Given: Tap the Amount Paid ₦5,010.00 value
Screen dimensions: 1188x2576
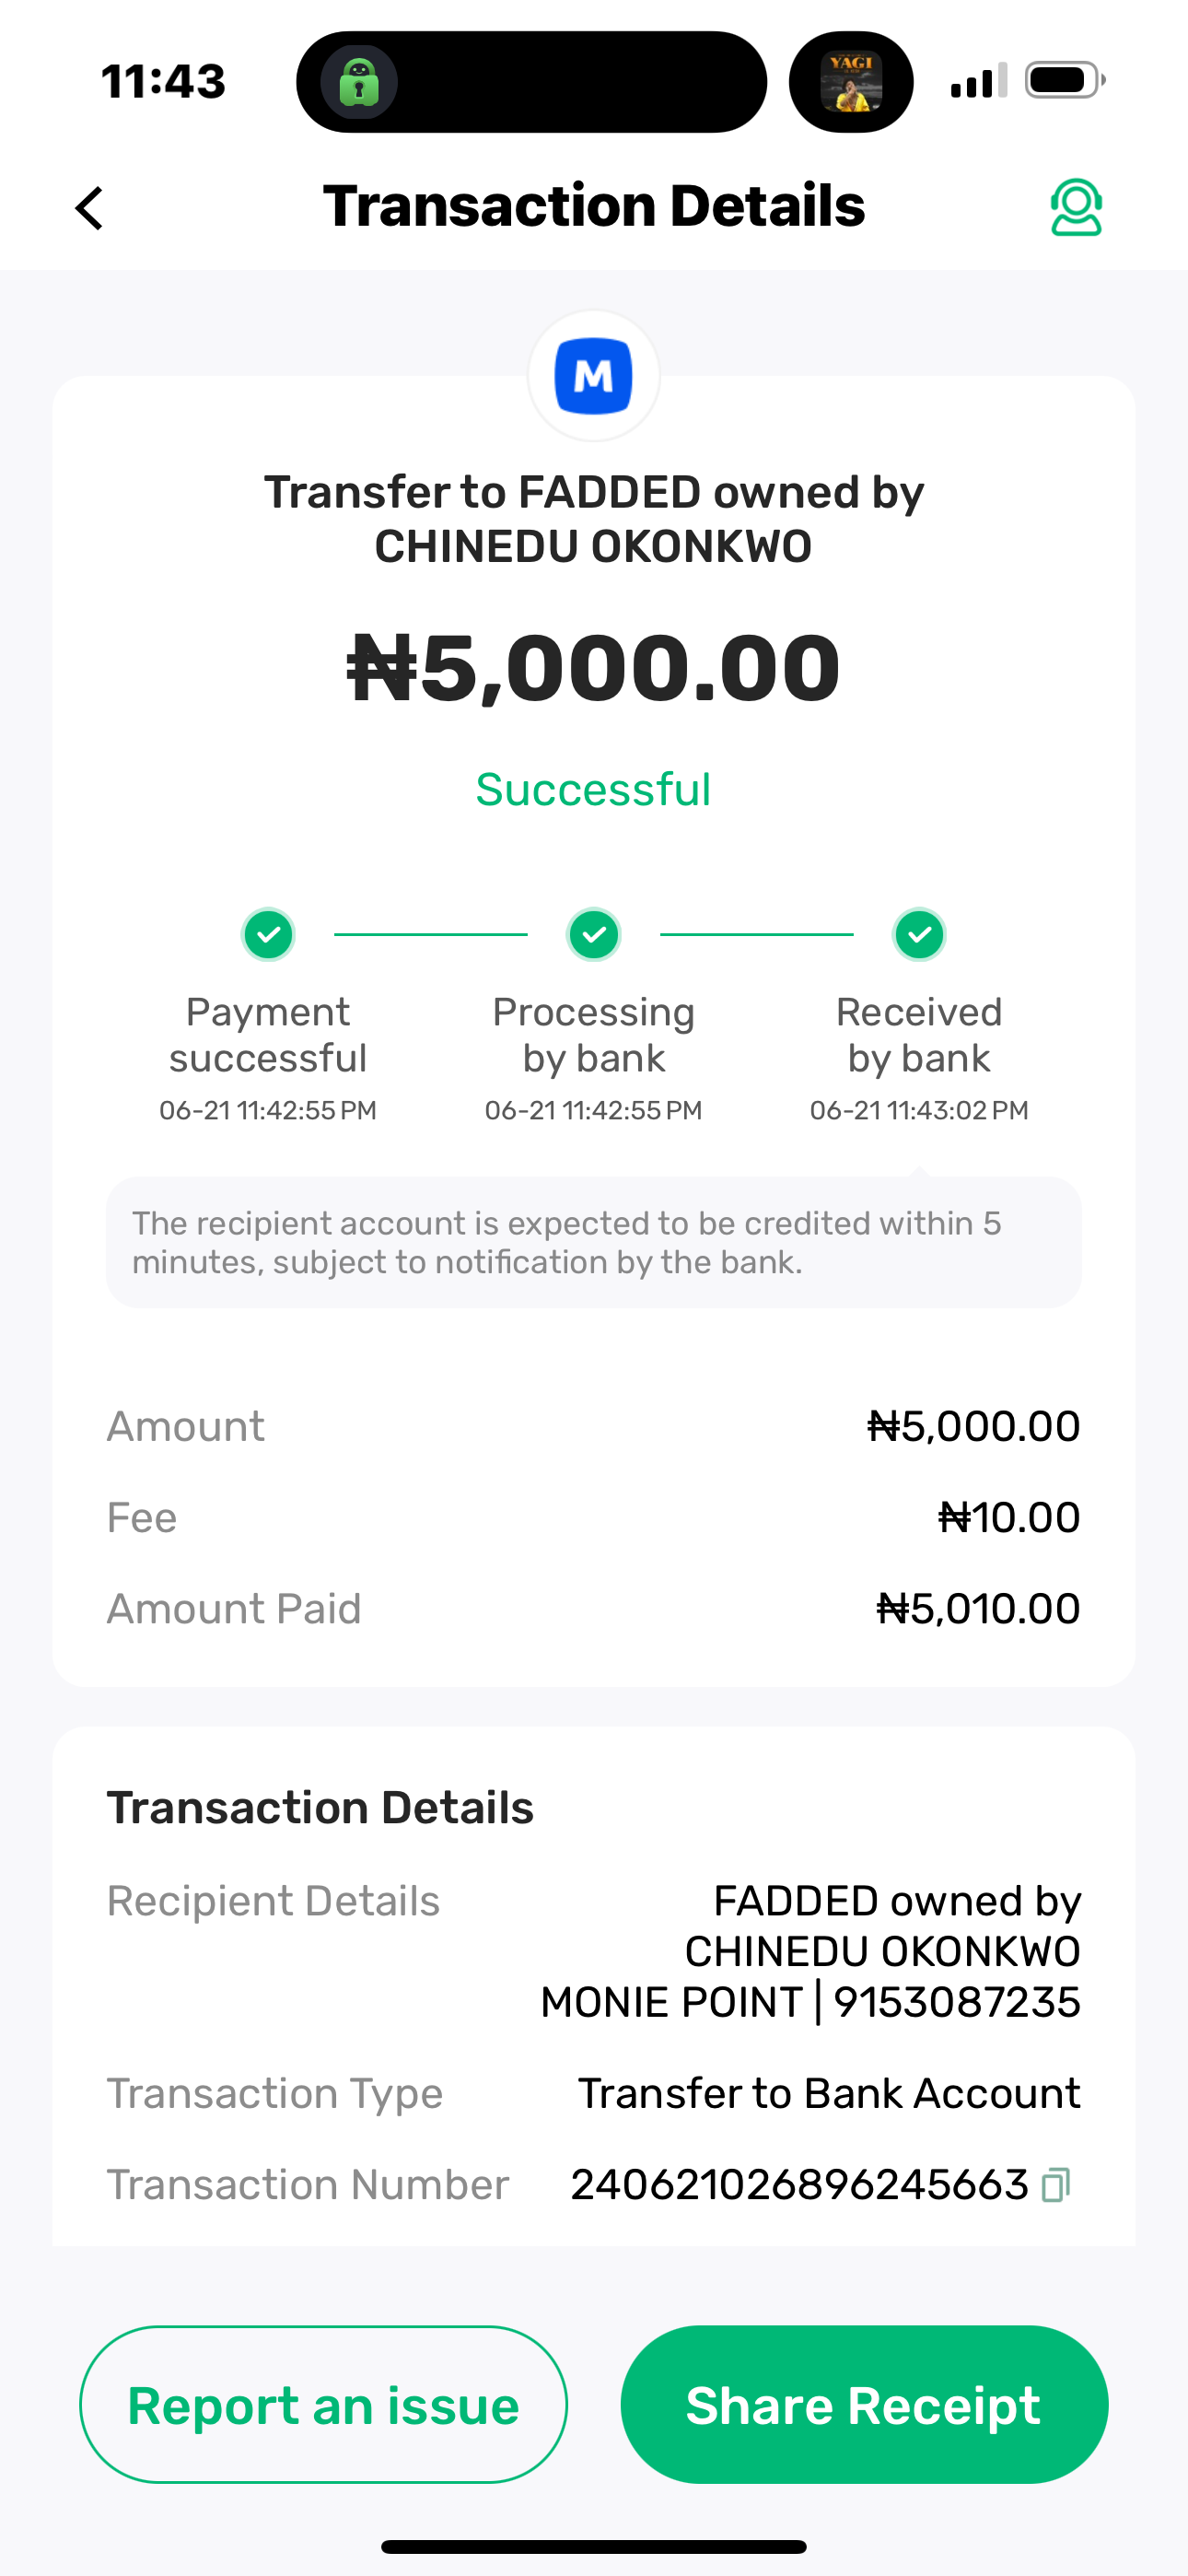Looking at the screenshot, I should click(978, 1609).
